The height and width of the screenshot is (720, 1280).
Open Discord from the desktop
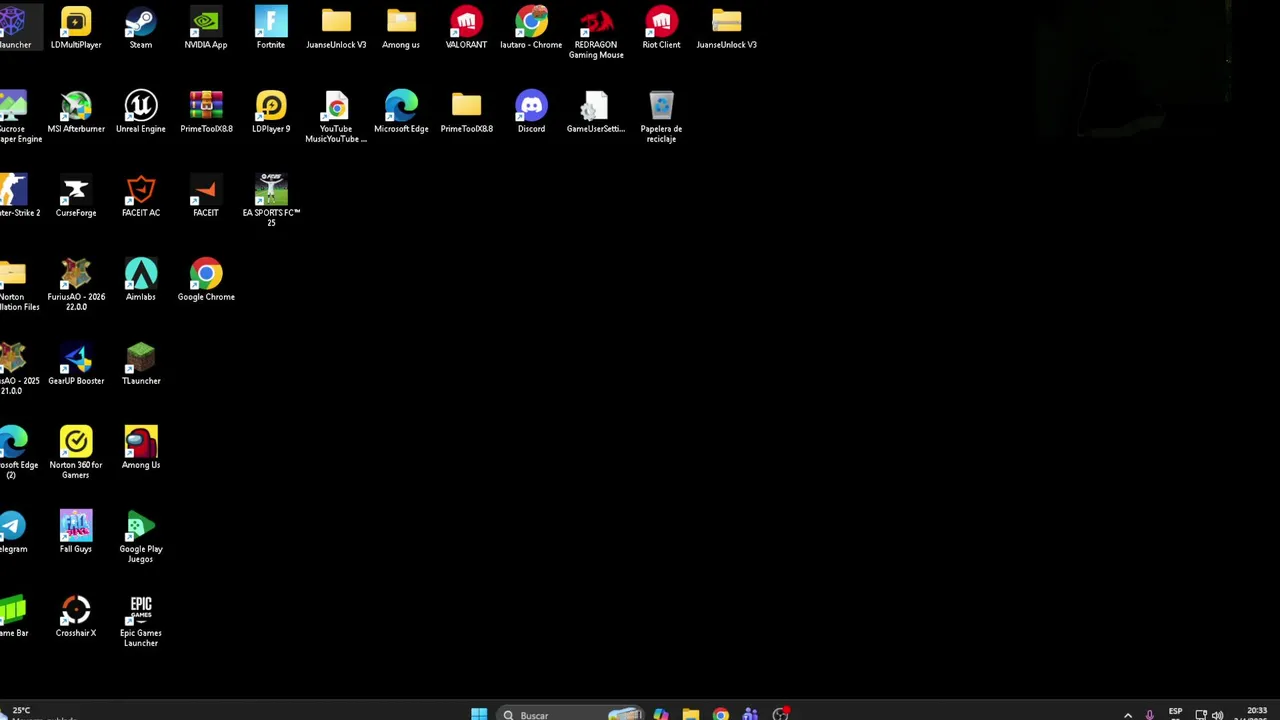[x=531, y=112]
